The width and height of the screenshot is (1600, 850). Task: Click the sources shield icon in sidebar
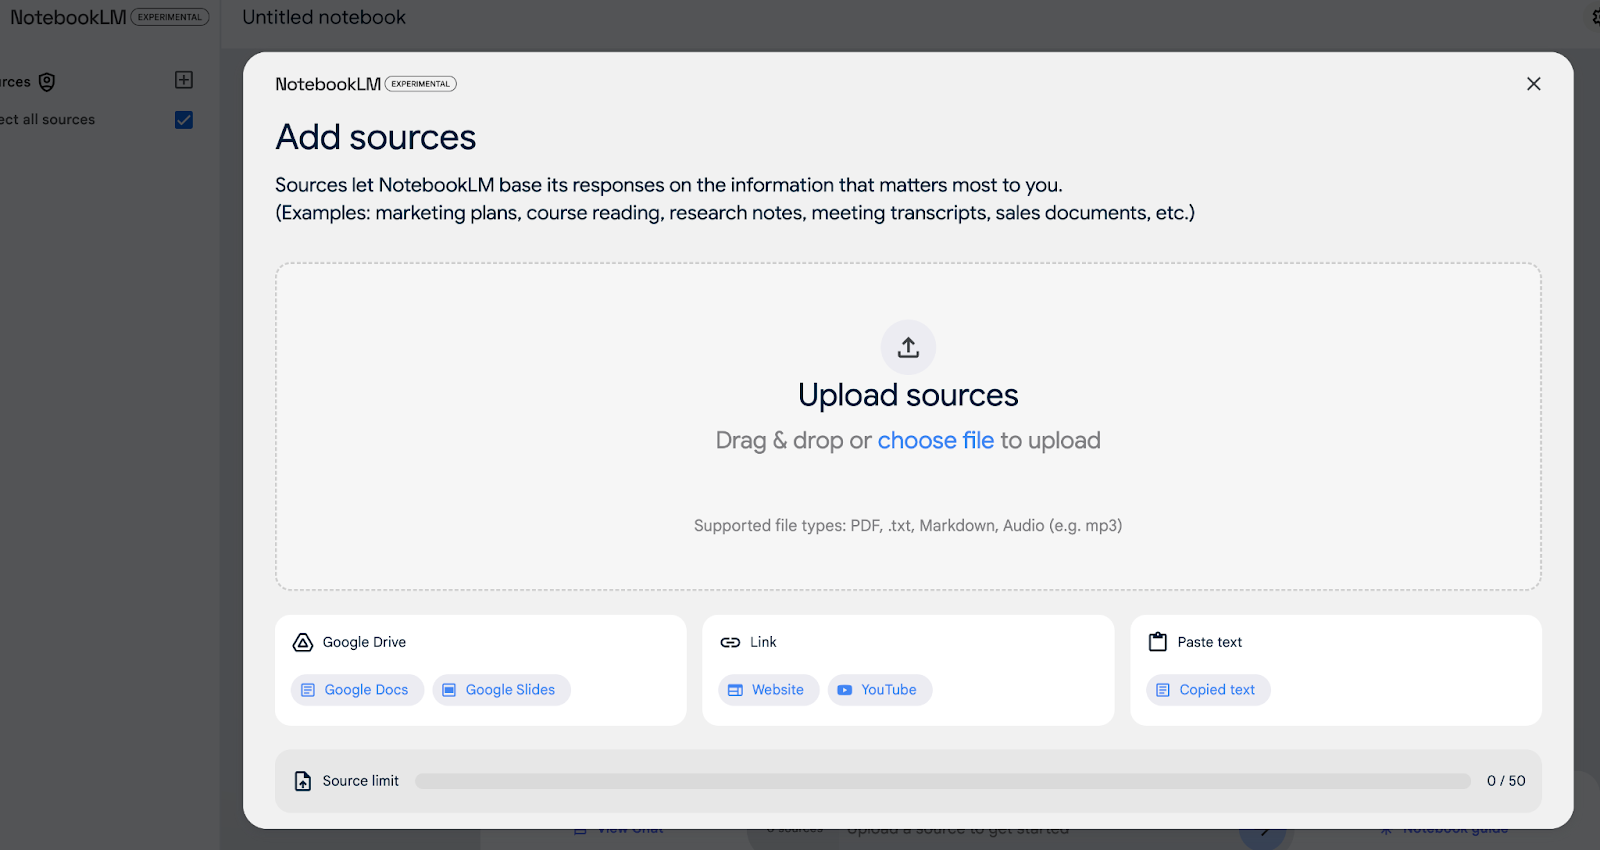pos(47,82)
